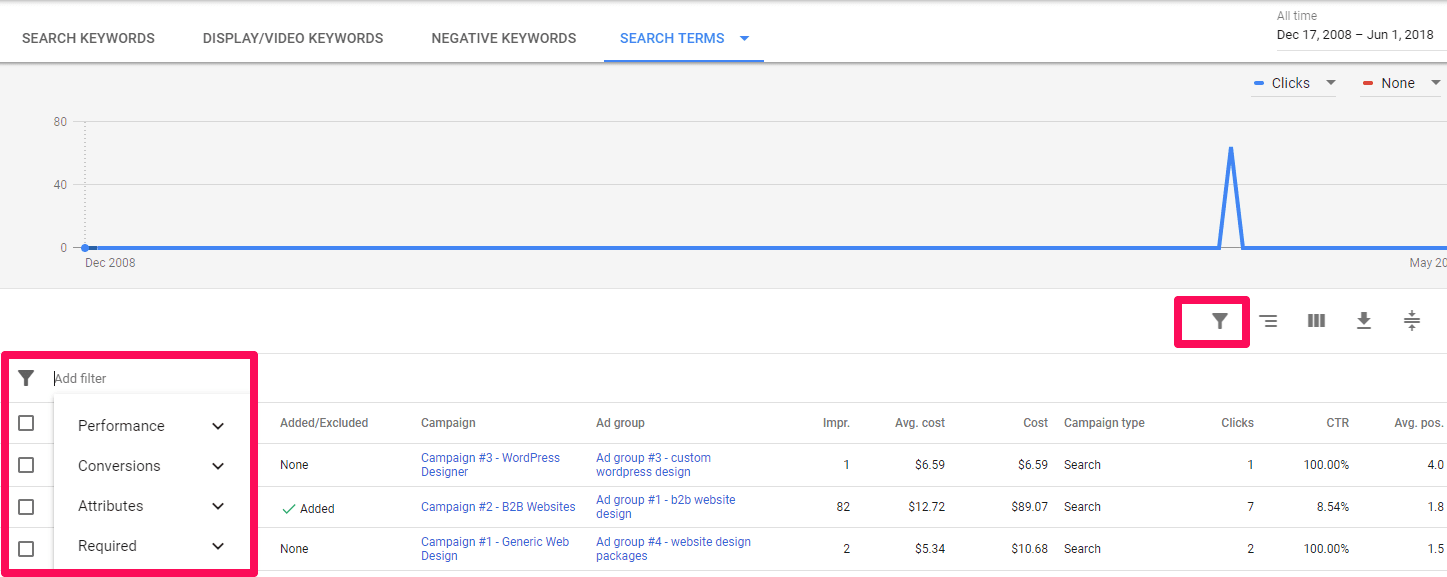The height and width of the screenshot is (577, 1447).
Task: Click the blue Clicks metric indicator square
Action: (x=1258, y=83)
